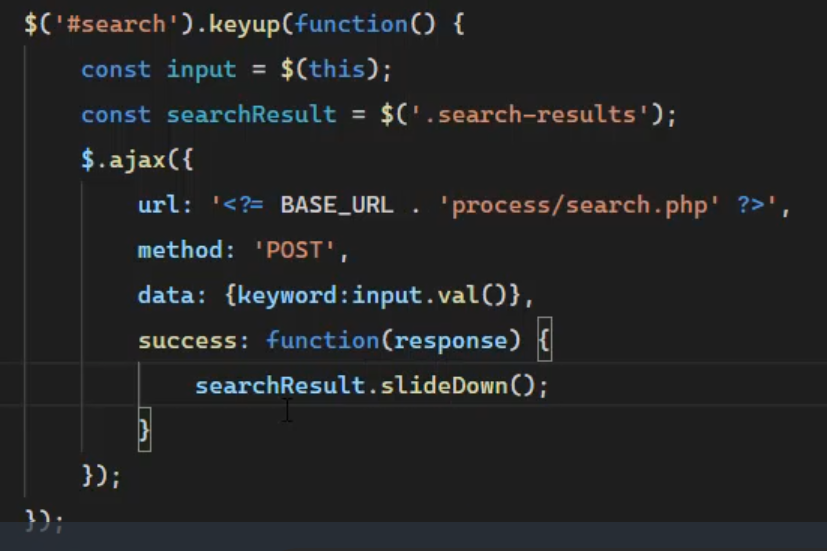Click the val method call
The width and height of the screenshot is (827, 551).
458,296
